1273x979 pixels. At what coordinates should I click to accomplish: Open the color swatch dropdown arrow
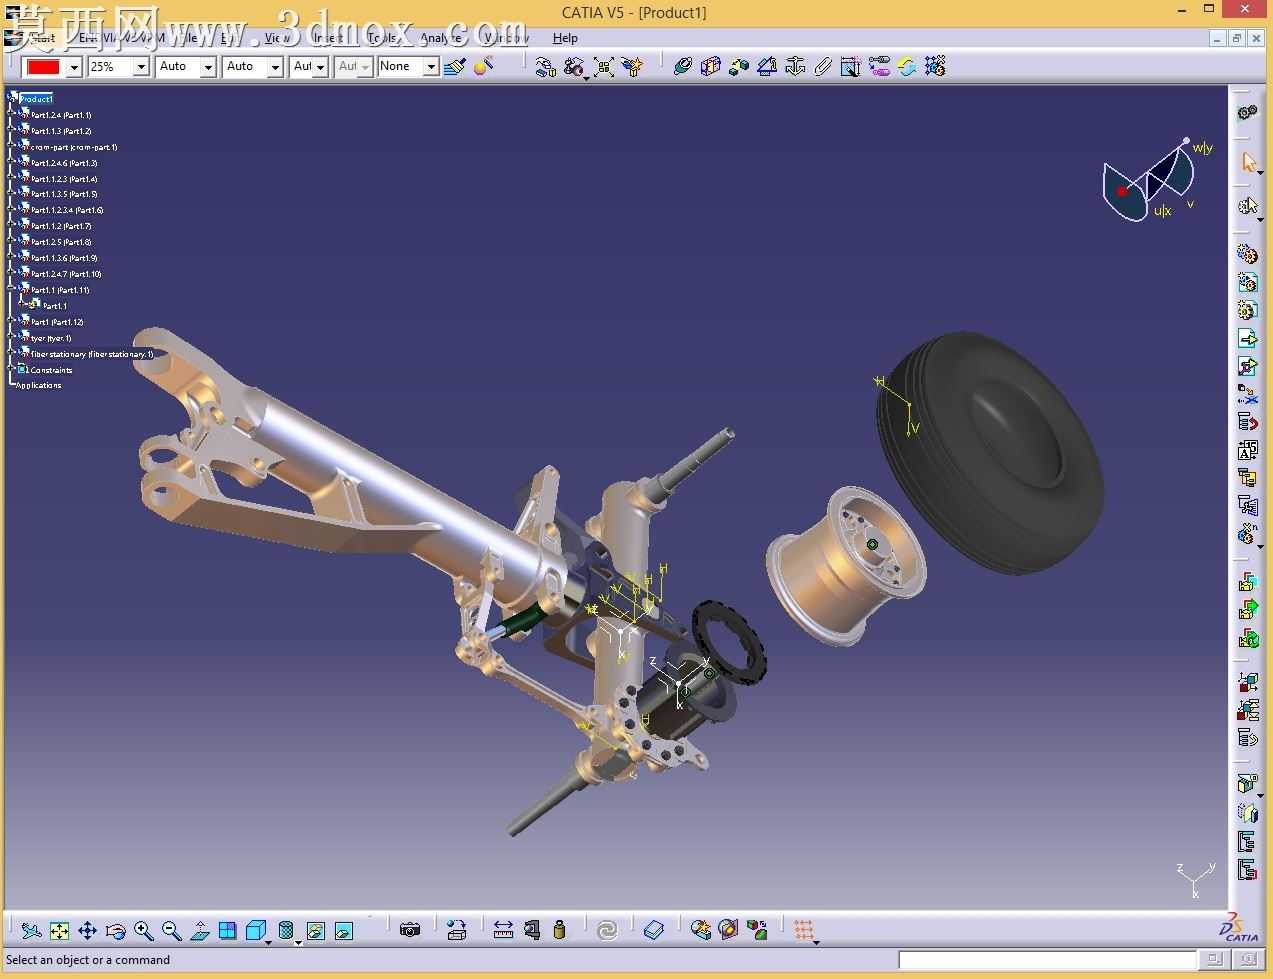pos(74,67)
